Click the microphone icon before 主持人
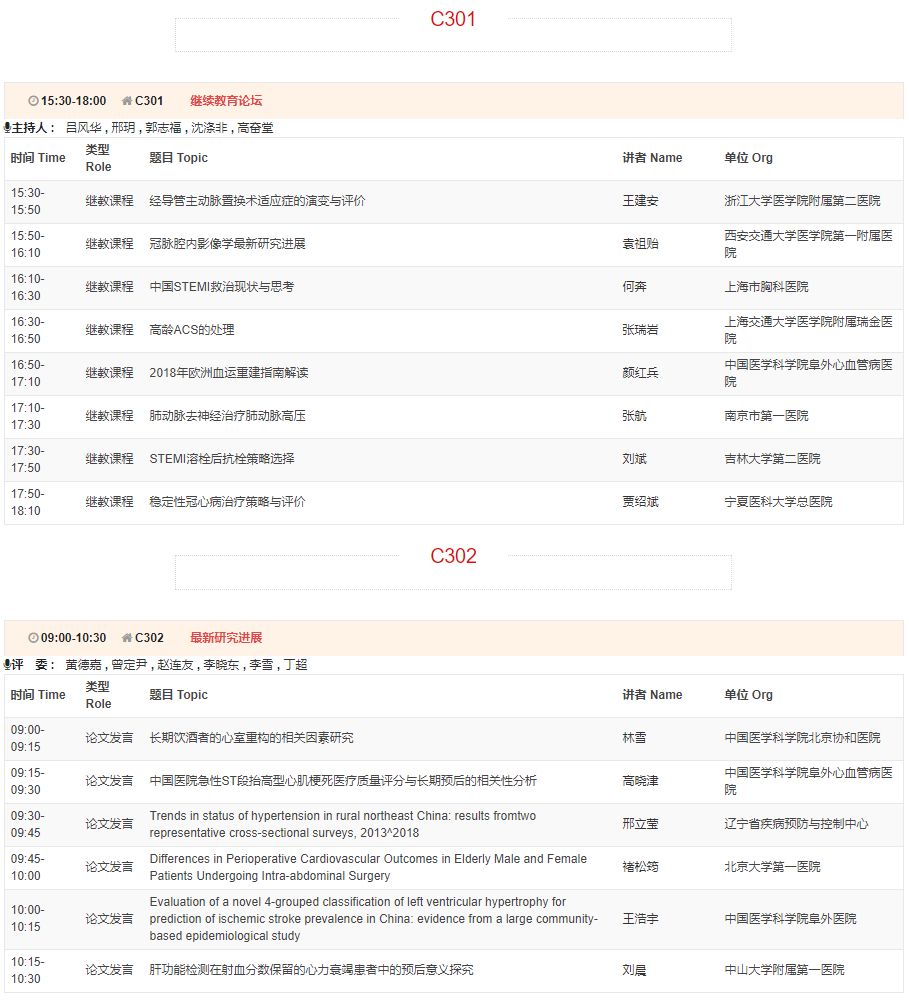The image size is (909, 1001). coord(7,128)
